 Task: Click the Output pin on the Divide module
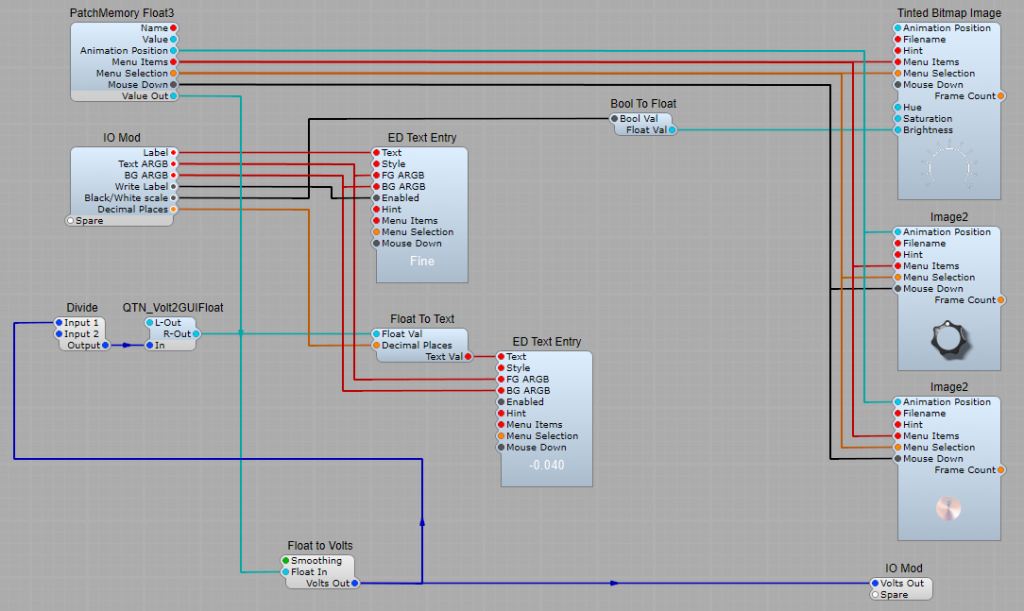106,345
